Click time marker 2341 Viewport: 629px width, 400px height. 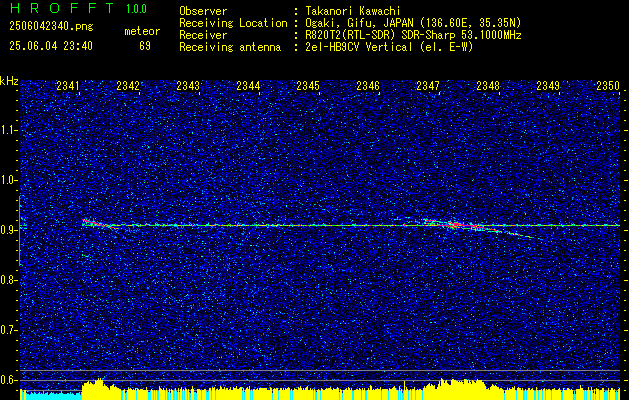[68, 85]
